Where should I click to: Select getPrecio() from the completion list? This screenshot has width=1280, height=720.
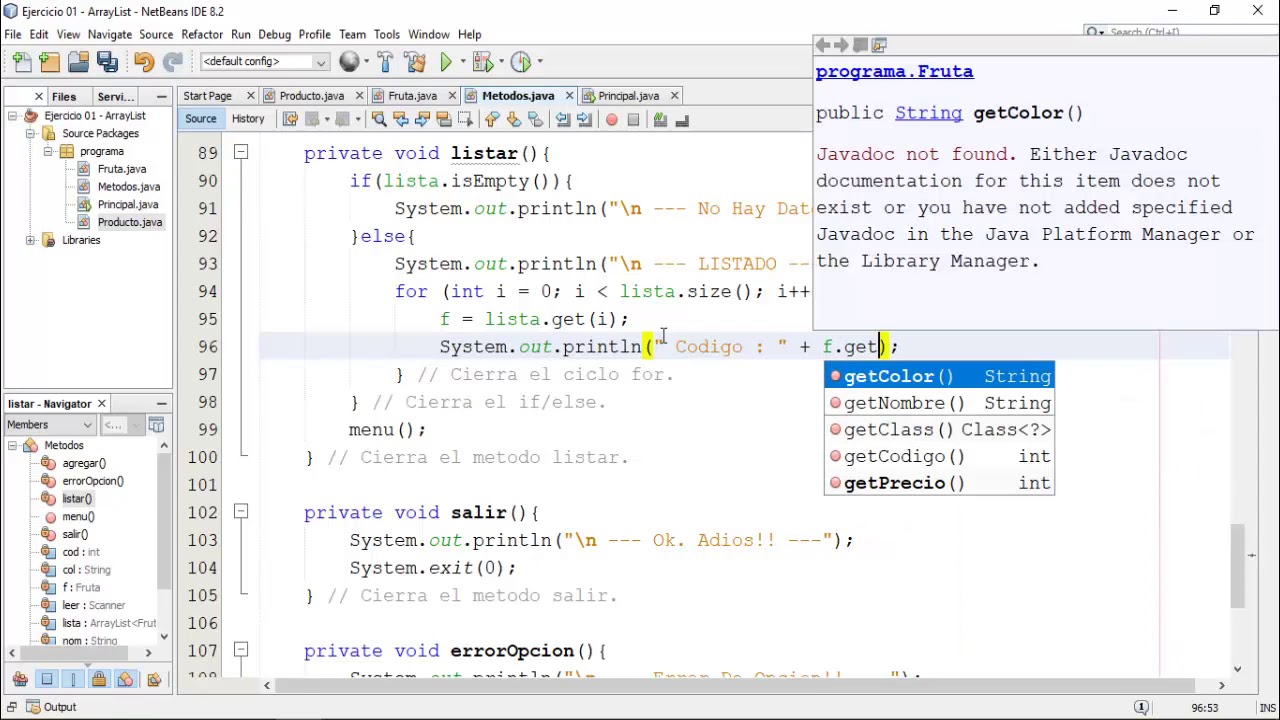939,483
